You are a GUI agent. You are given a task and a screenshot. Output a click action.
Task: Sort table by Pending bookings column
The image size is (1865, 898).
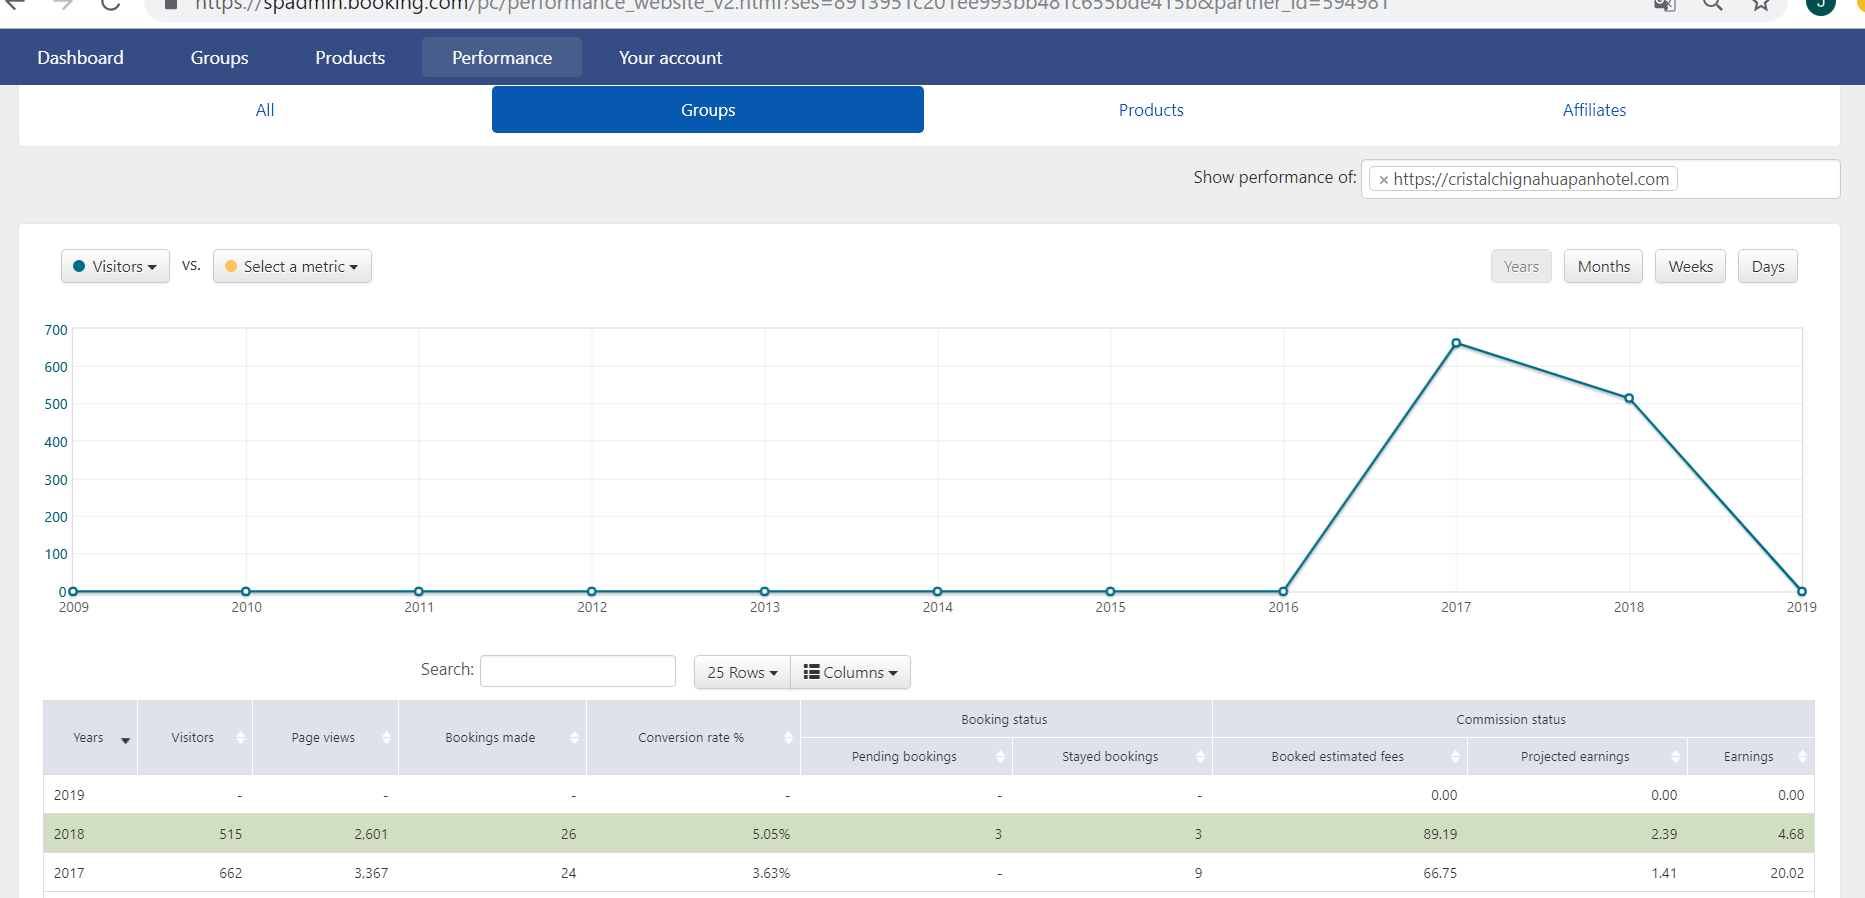coord(906,756)
